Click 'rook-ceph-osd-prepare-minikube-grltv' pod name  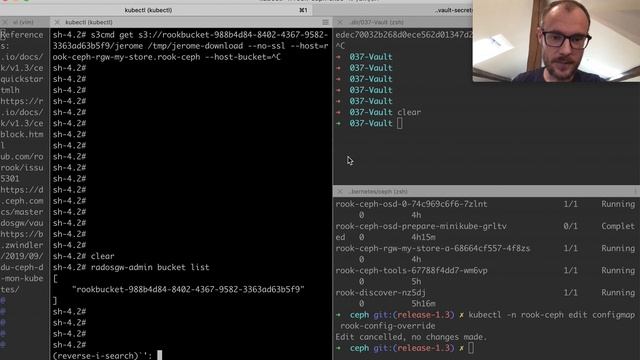click(421, 226)
